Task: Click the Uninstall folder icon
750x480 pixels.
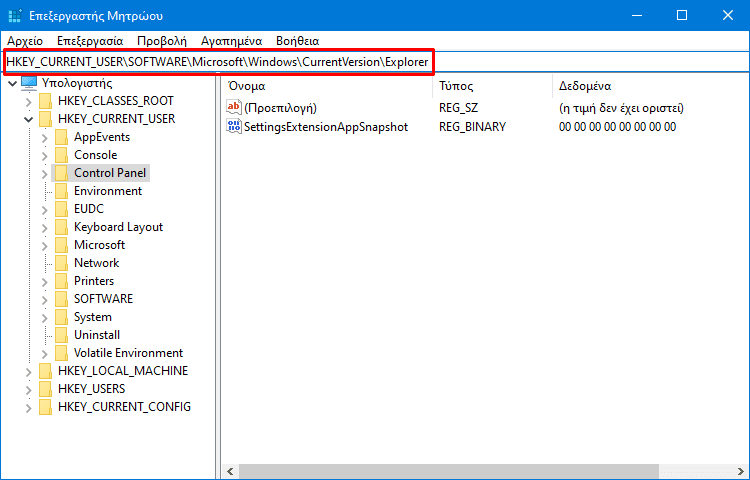Action: 61,335
